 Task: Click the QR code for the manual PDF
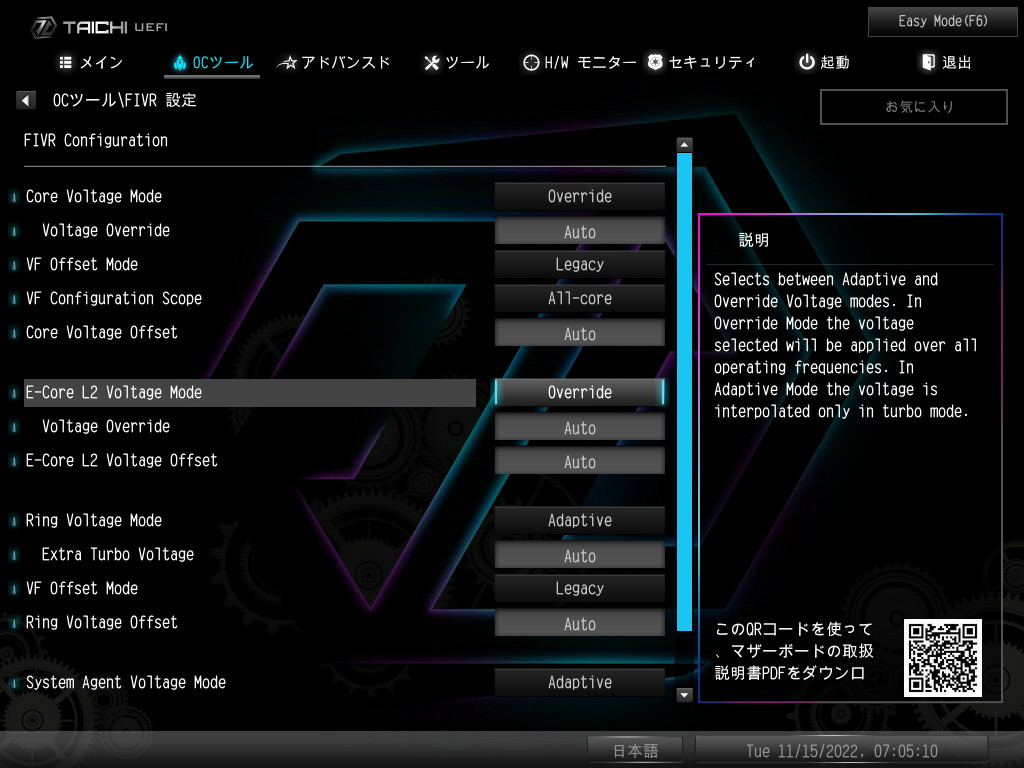[942, 658]
